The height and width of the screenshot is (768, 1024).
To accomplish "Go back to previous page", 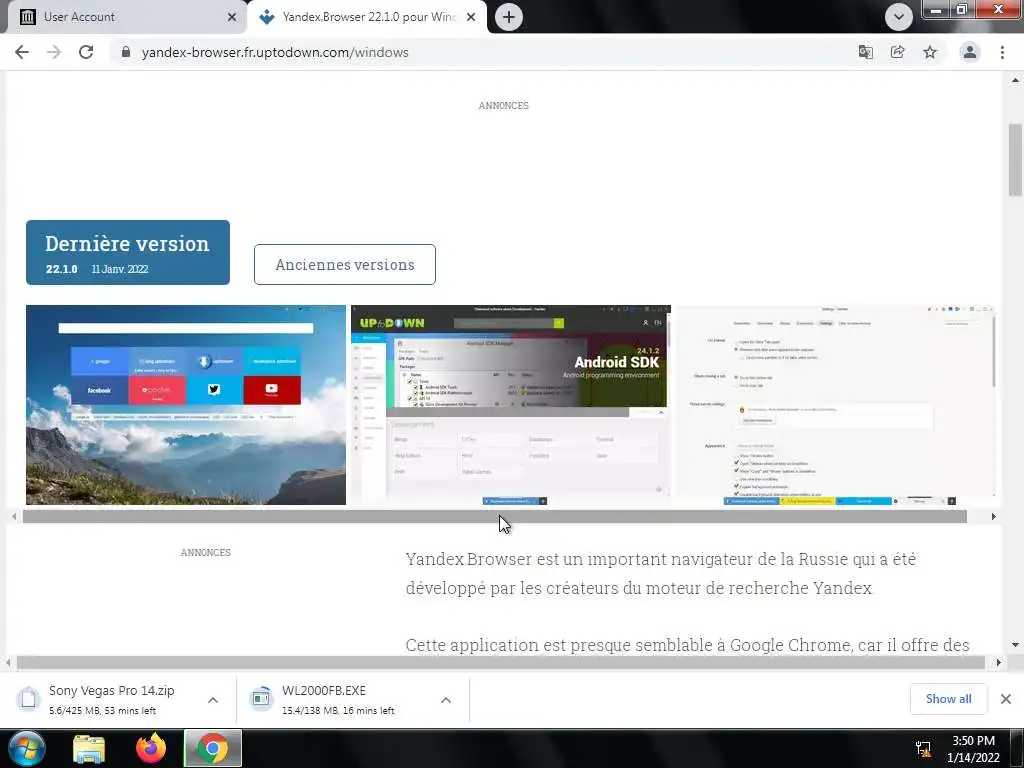I will pos(22,52).
